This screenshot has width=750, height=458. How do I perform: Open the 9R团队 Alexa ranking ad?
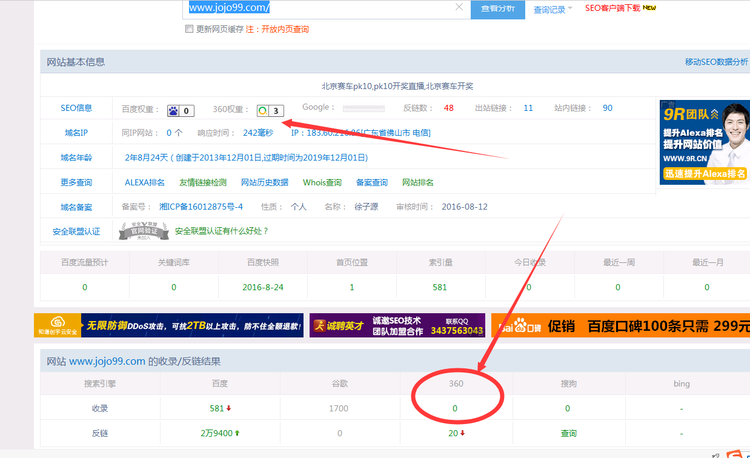point(705,142)
